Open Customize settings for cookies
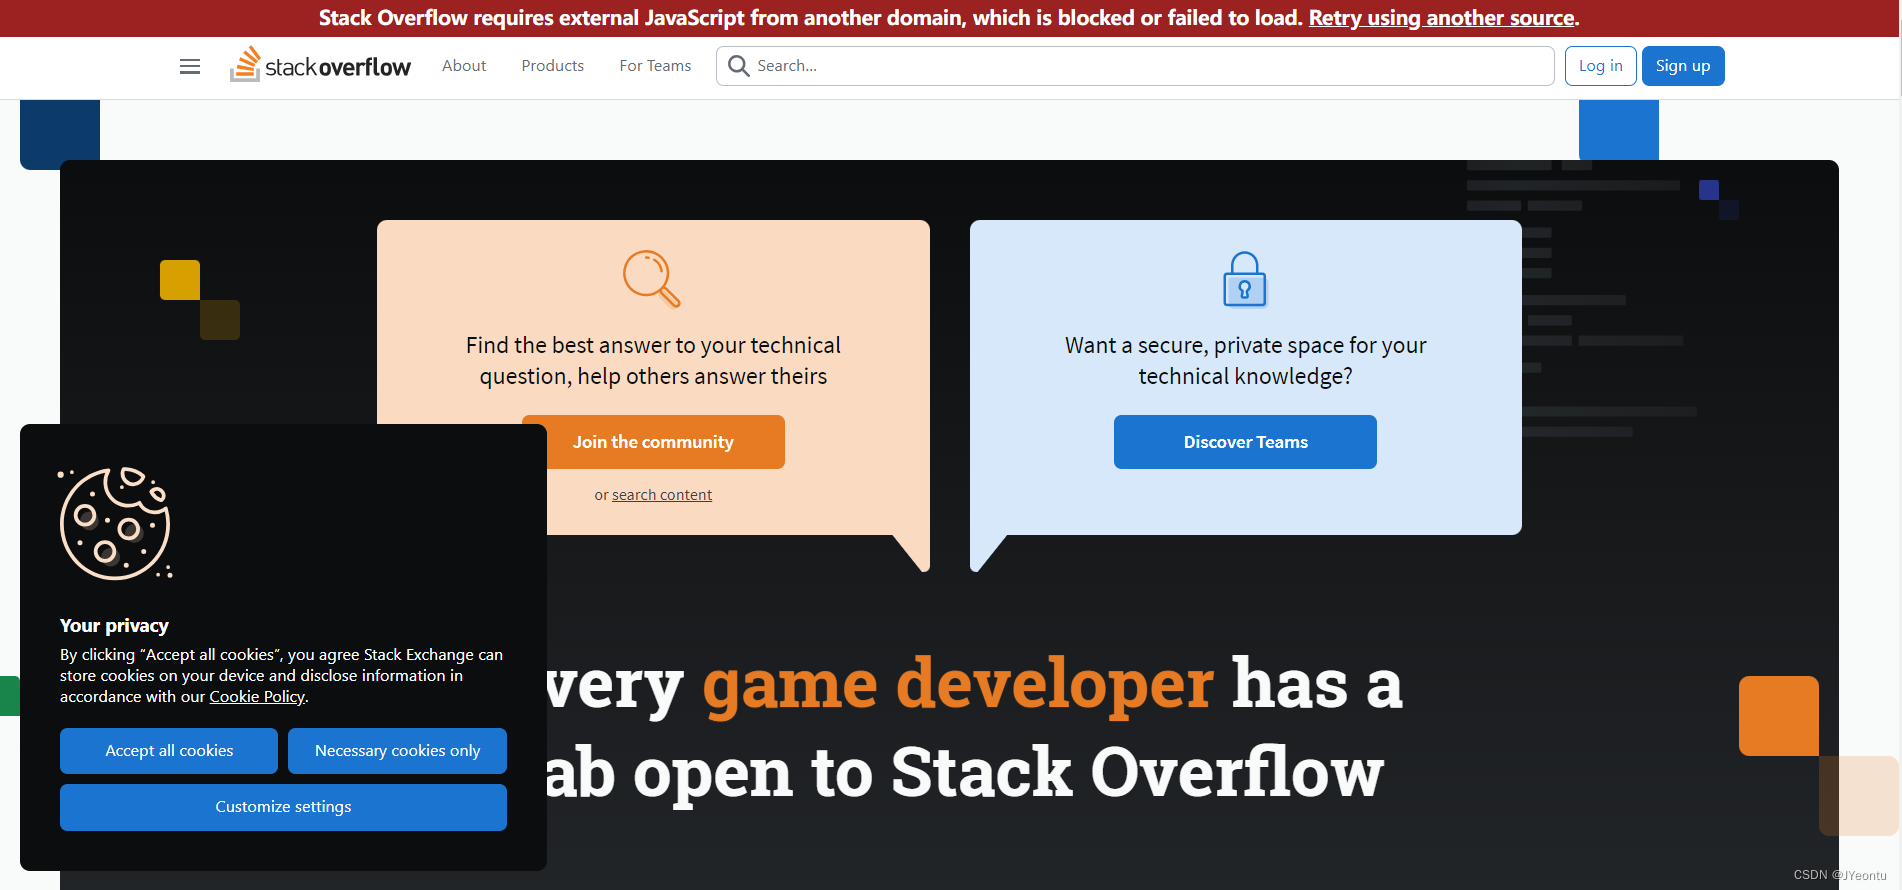The height and width of the screenshot is (890, 1902). coord(283,807)
